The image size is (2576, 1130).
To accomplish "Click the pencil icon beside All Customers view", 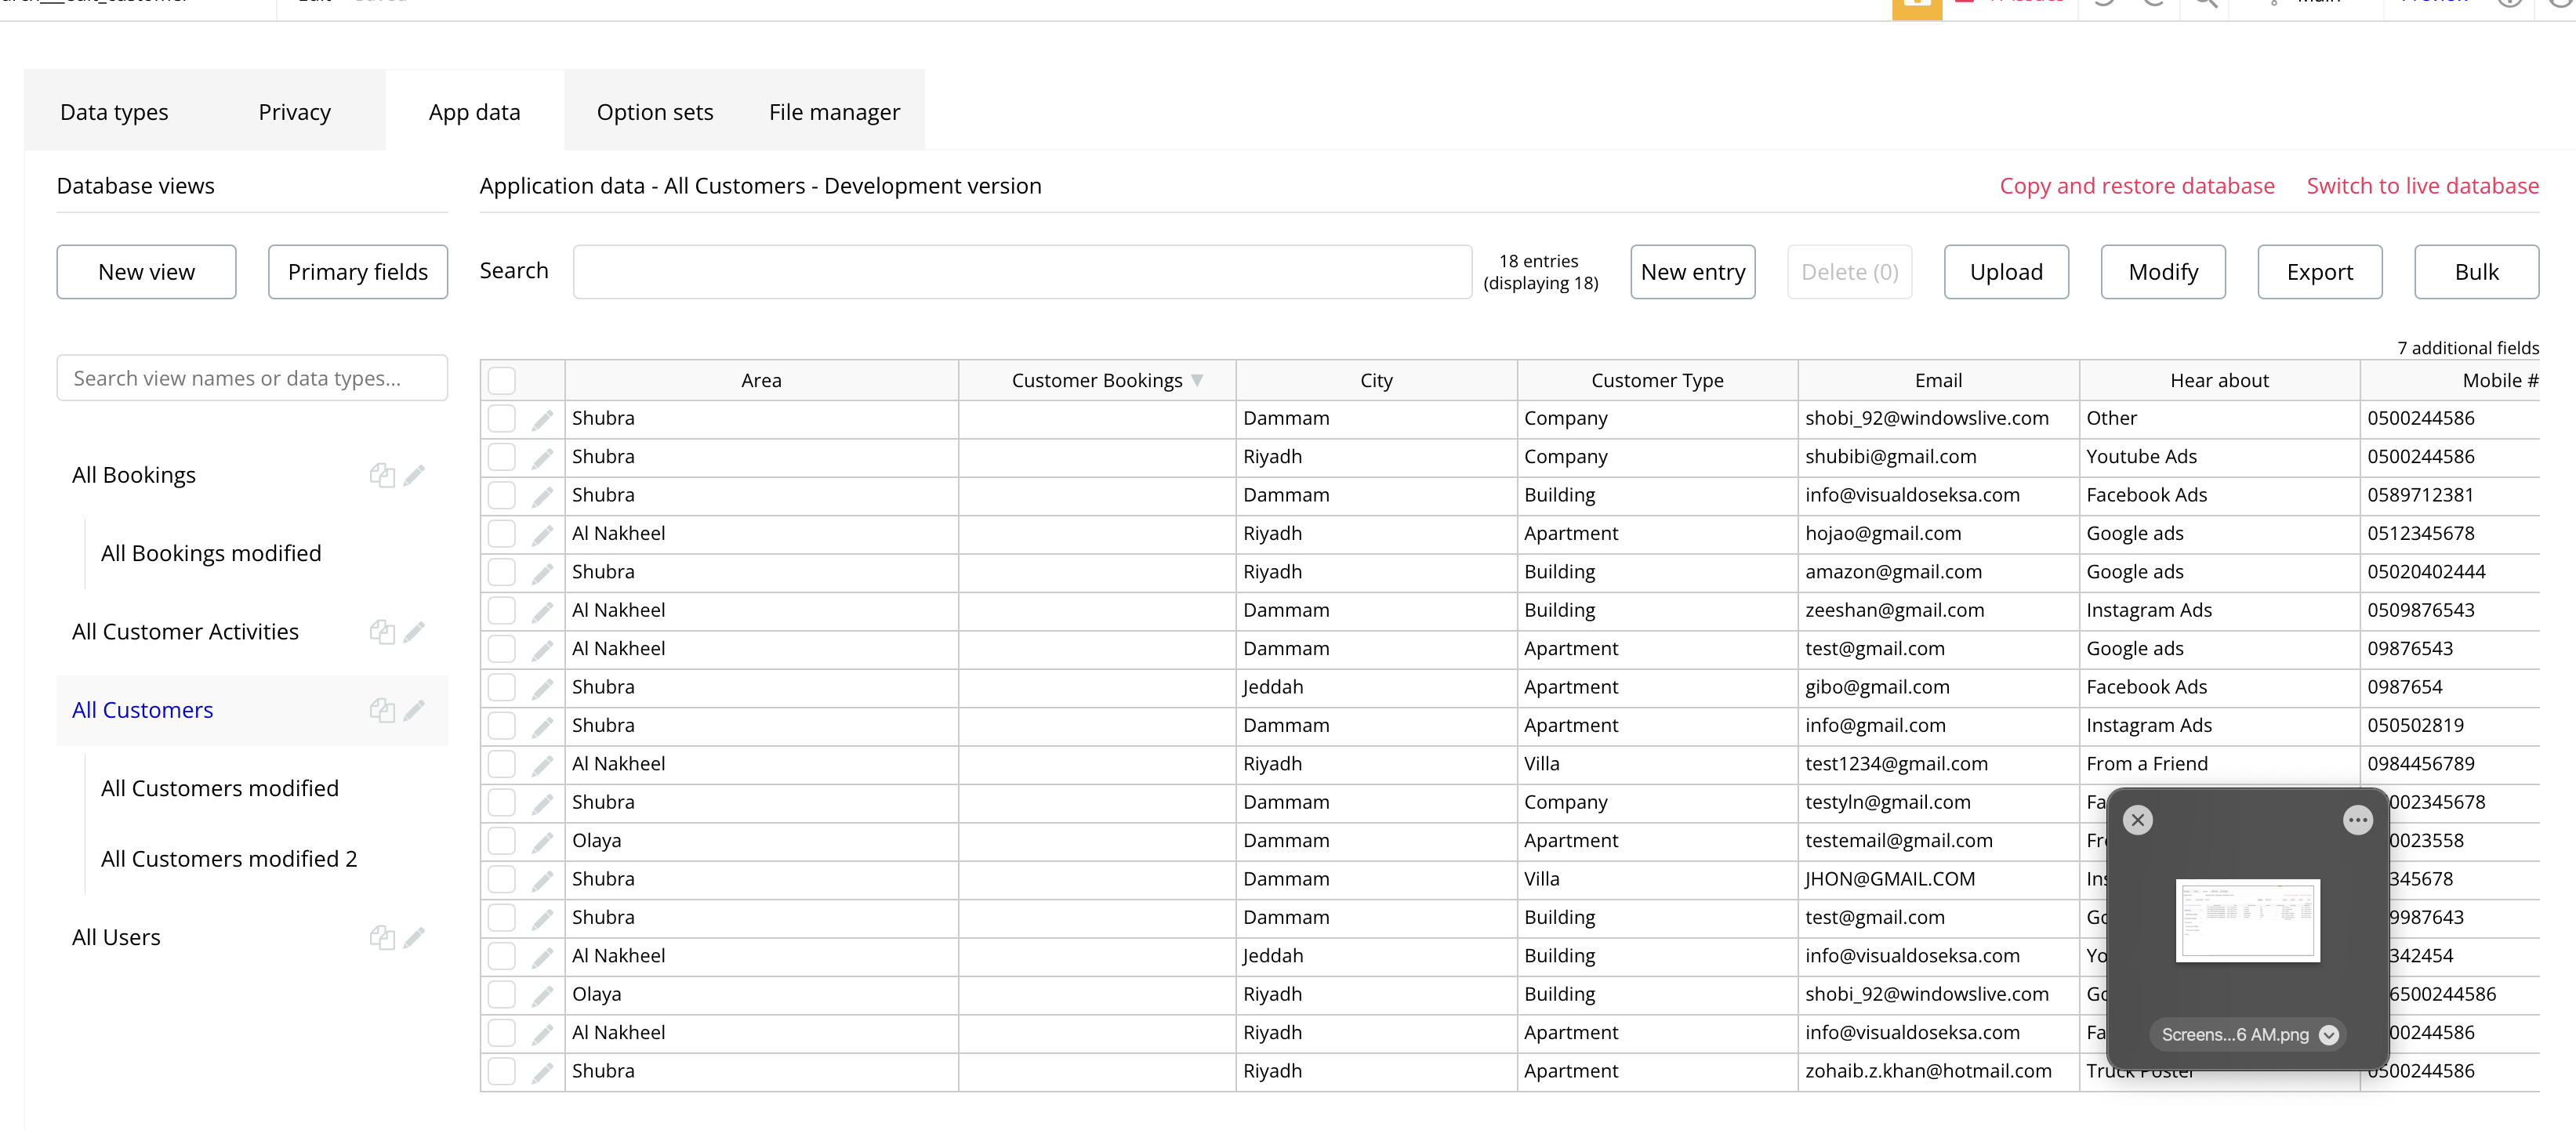I will pos(415,710).
